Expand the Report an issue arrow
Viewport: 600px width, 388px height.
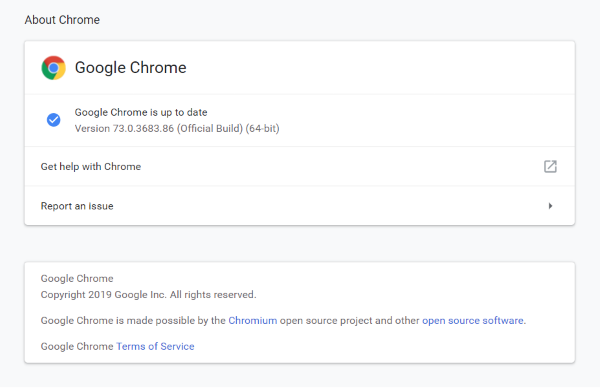(x=550, y=206)
